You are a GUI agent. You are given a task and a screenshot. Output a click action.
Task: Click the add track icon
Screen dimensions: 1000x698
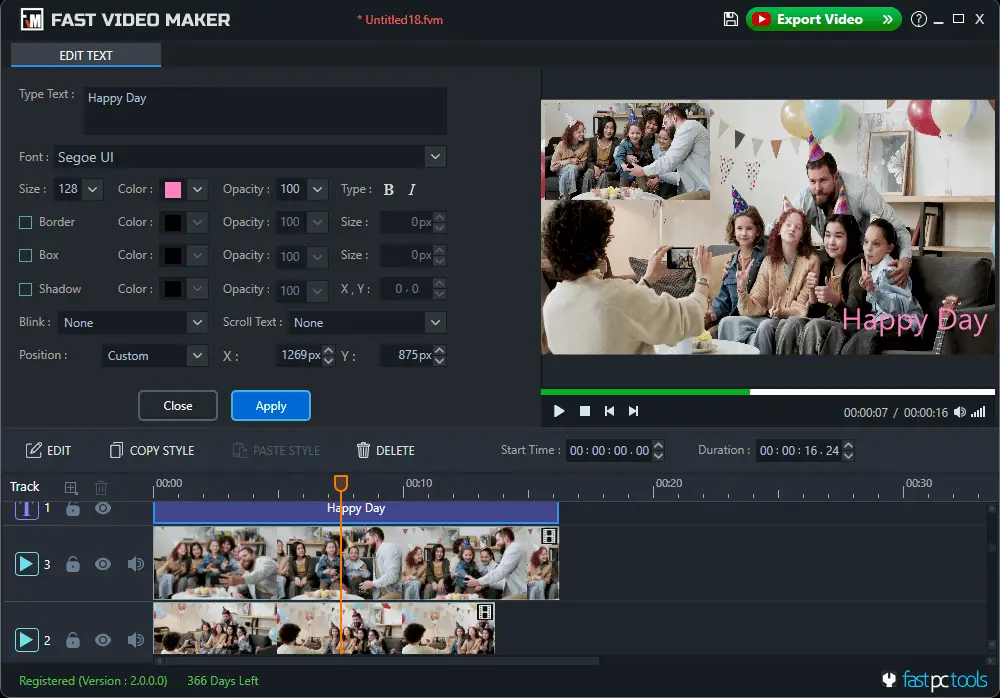pyautogui.click(x=71, y=488)
